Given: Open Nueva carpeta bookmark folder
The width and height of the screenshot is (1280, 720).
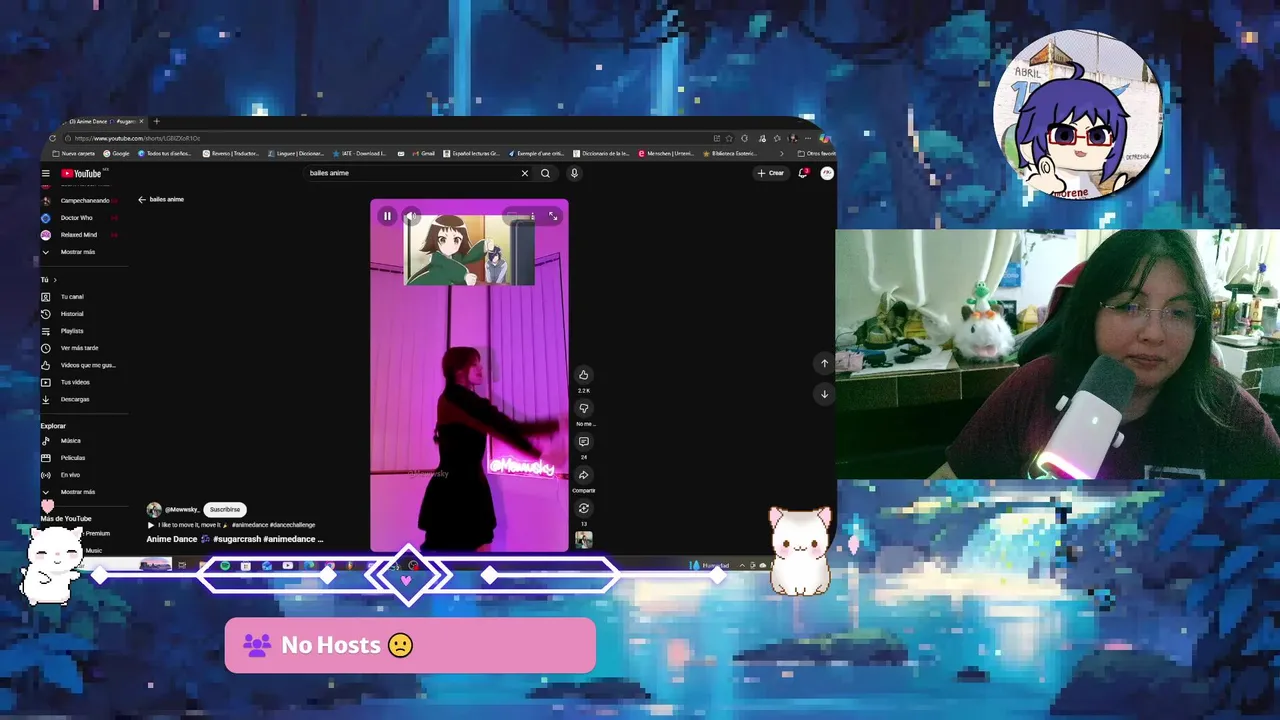Looking at the screenshot, I should pyautogui.click(x=73, y=154).
